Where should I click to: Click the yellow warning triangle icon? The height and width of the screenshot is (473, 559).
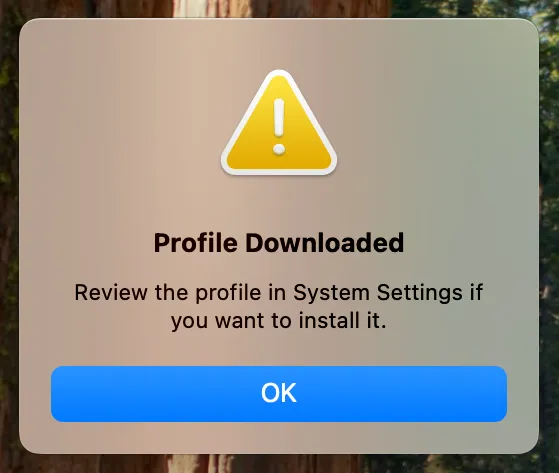279,123
